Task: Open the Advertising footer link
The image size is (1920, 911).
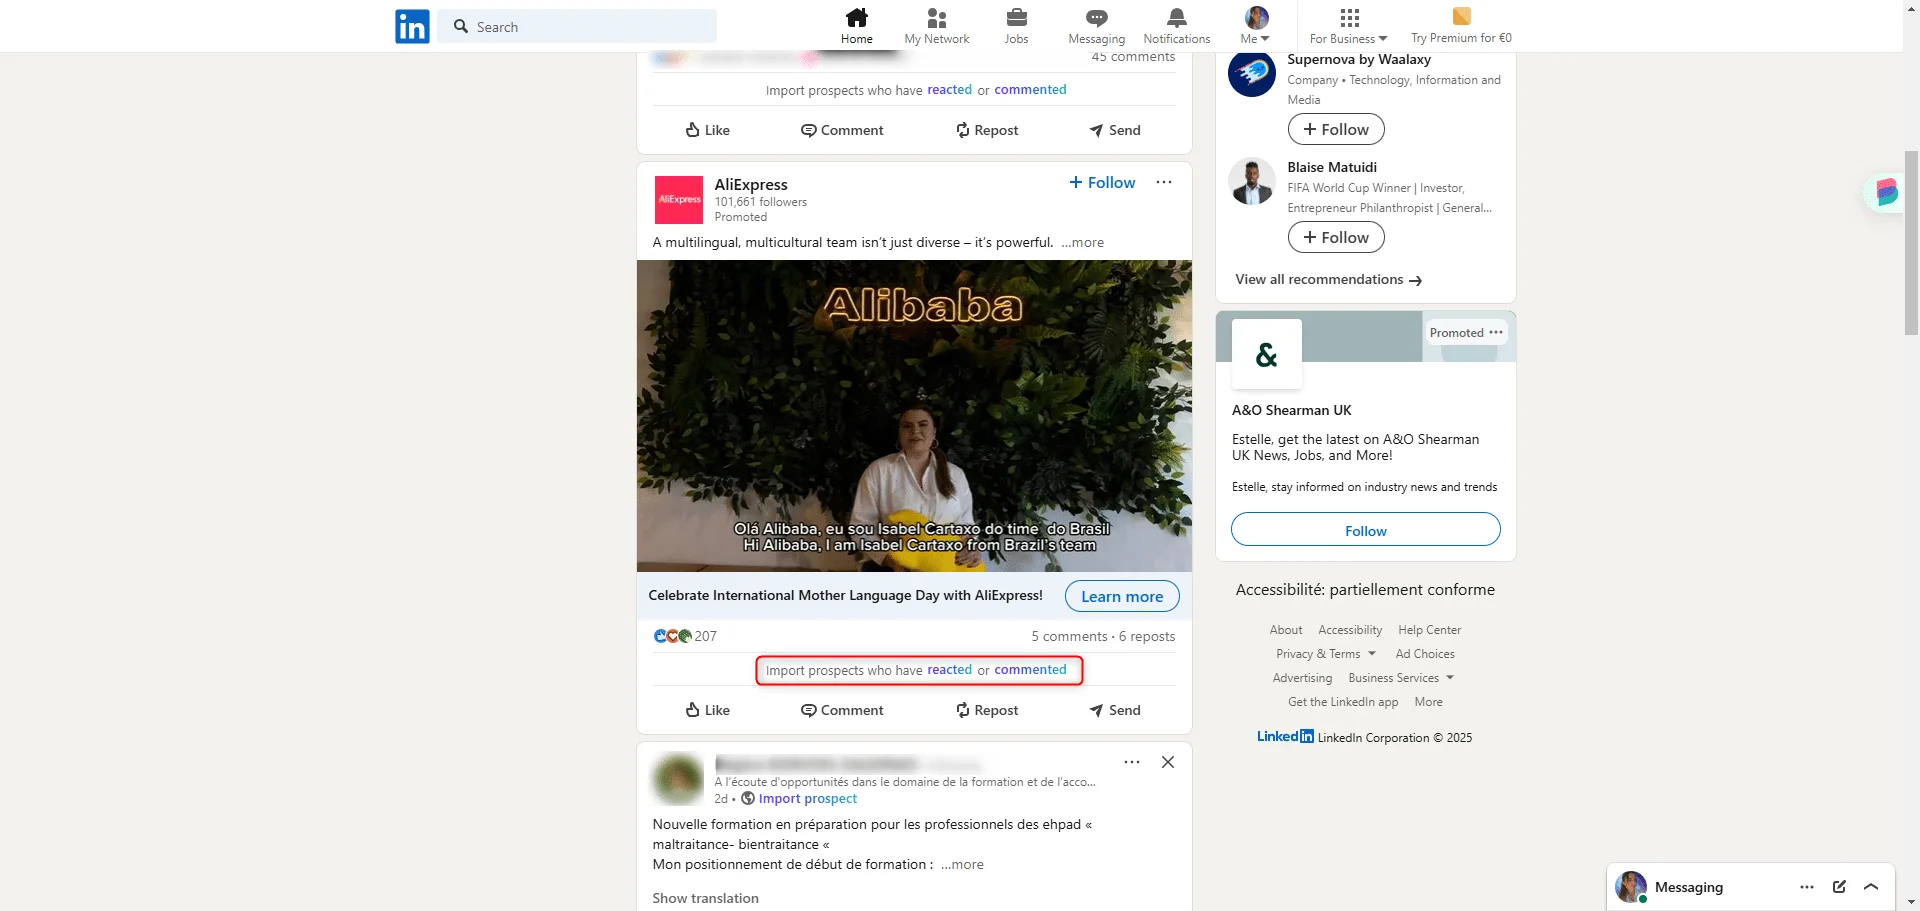Action: [x=1302, y=678]
